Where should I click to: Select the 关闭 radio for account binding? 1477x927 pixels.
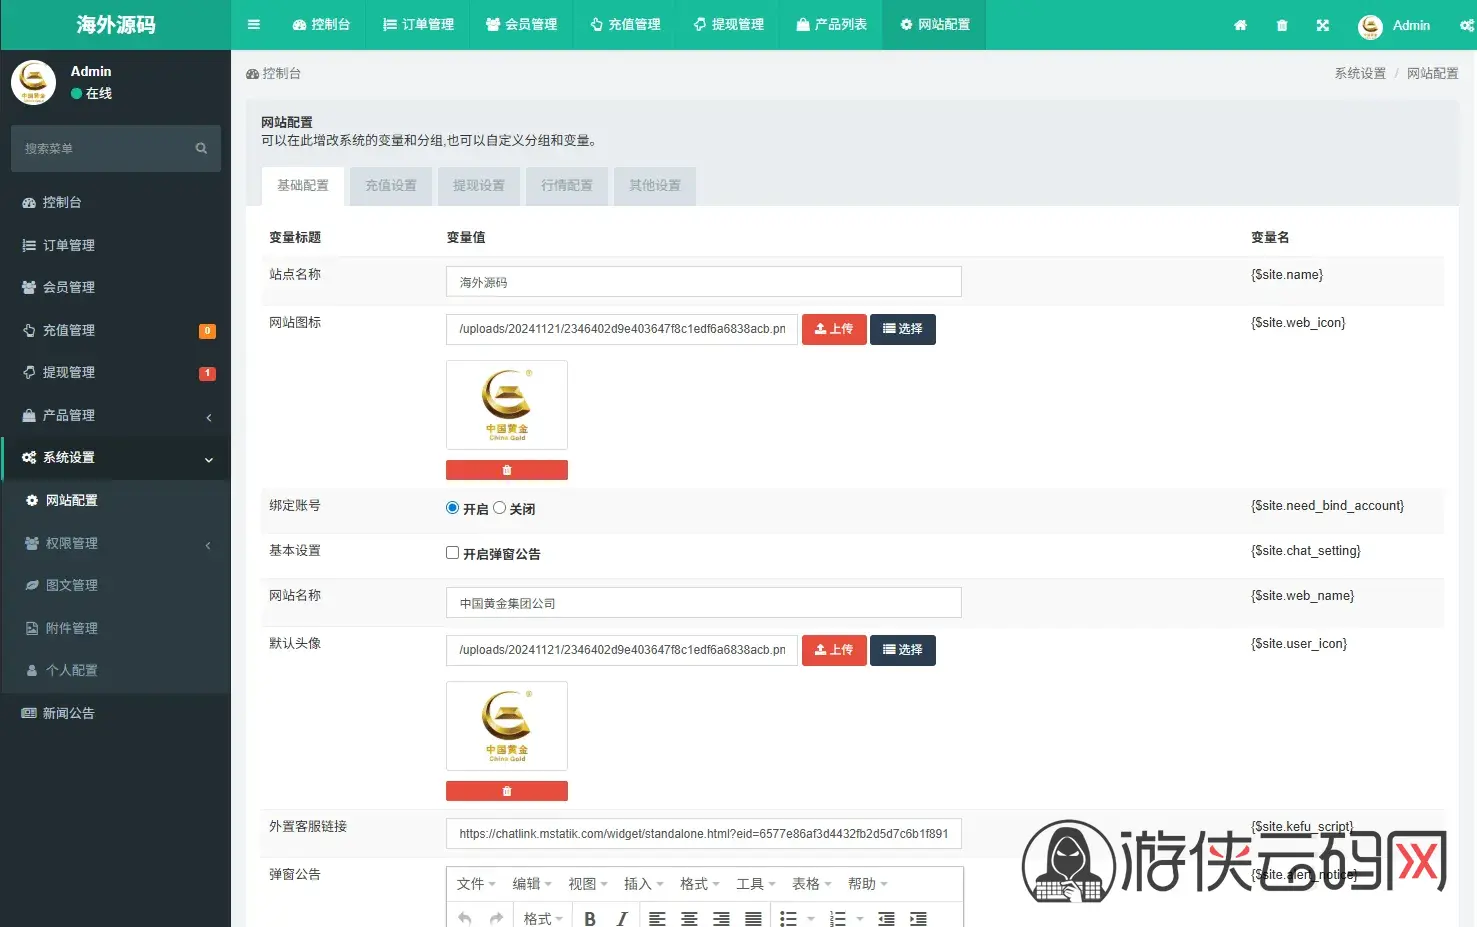[499, 508]
